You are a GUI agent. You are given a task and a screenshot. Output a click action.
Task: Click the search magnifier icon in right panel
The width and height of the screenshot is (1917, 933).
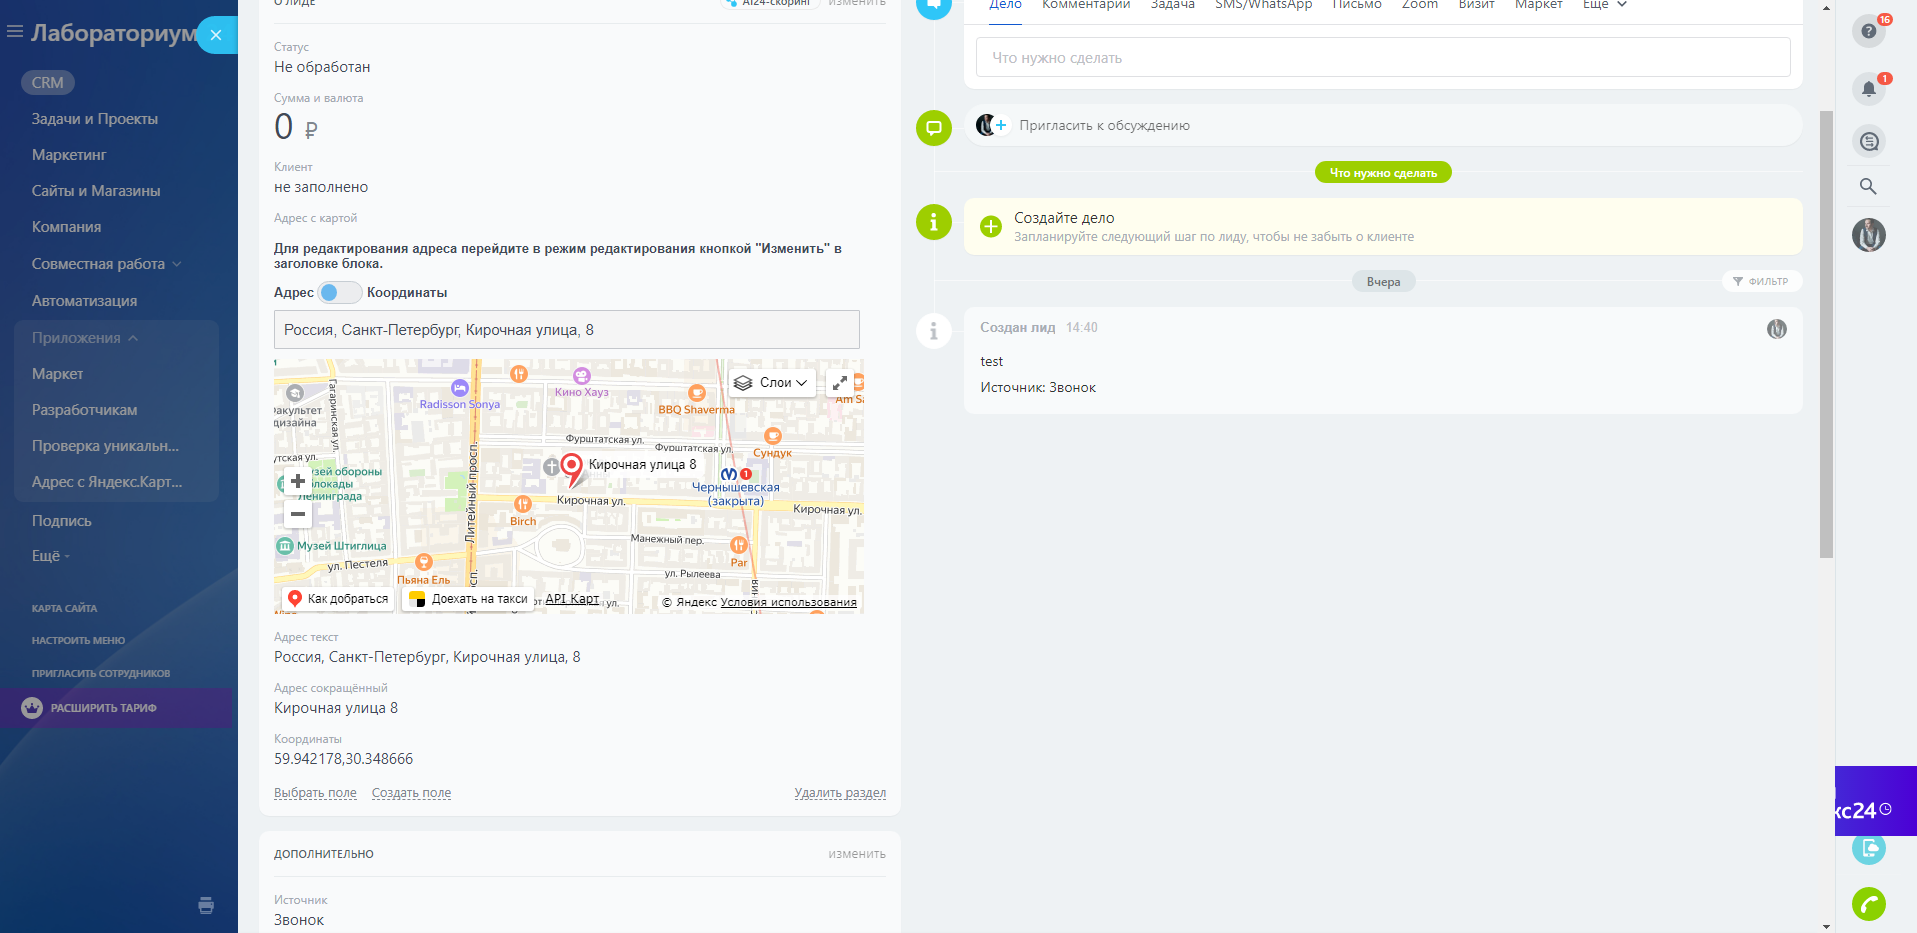point(1868,186)
